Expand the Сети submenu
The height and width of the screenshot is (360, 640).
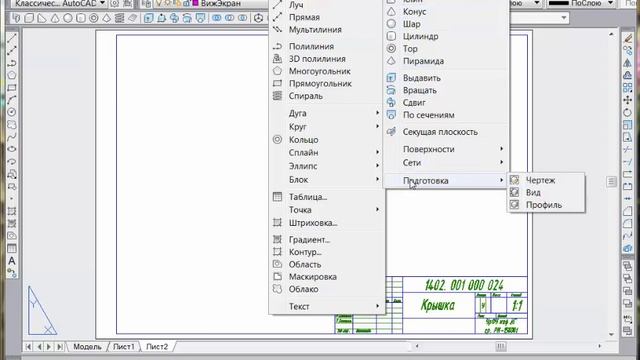click(x=446, y=162)
